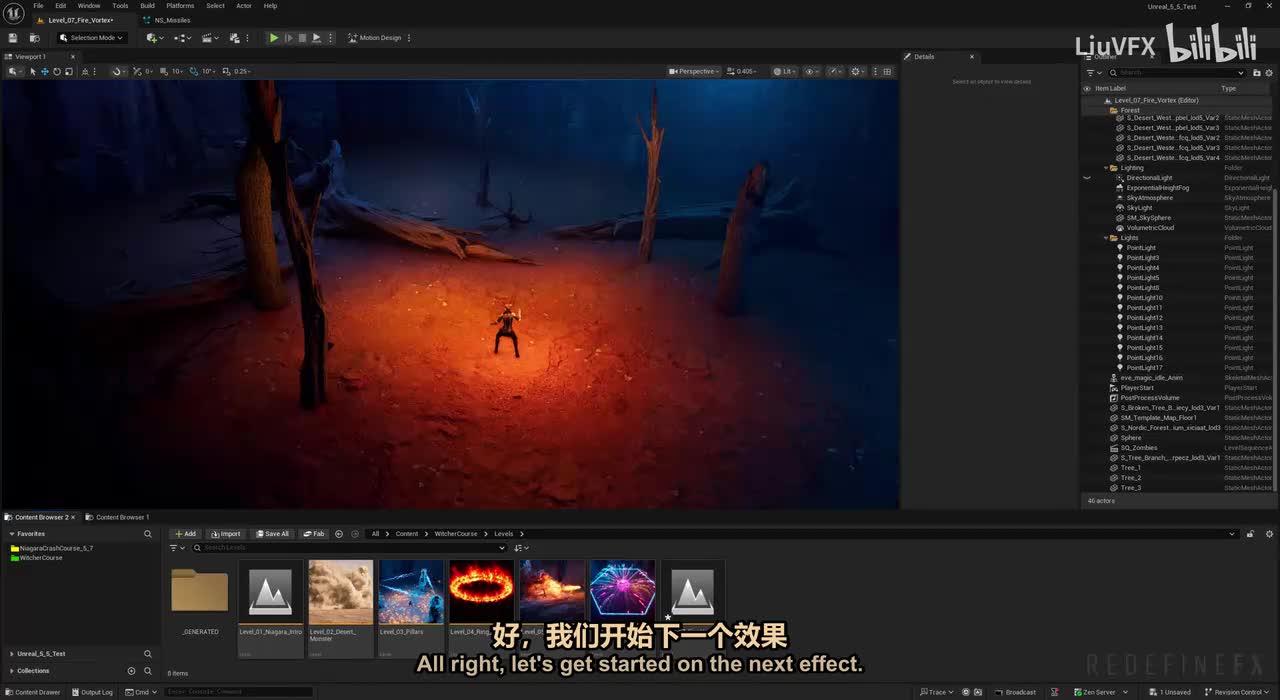Switch to the Content Browser 1 tab
The height and width of the screenshot is (700, 1280).
pos(118,517)
